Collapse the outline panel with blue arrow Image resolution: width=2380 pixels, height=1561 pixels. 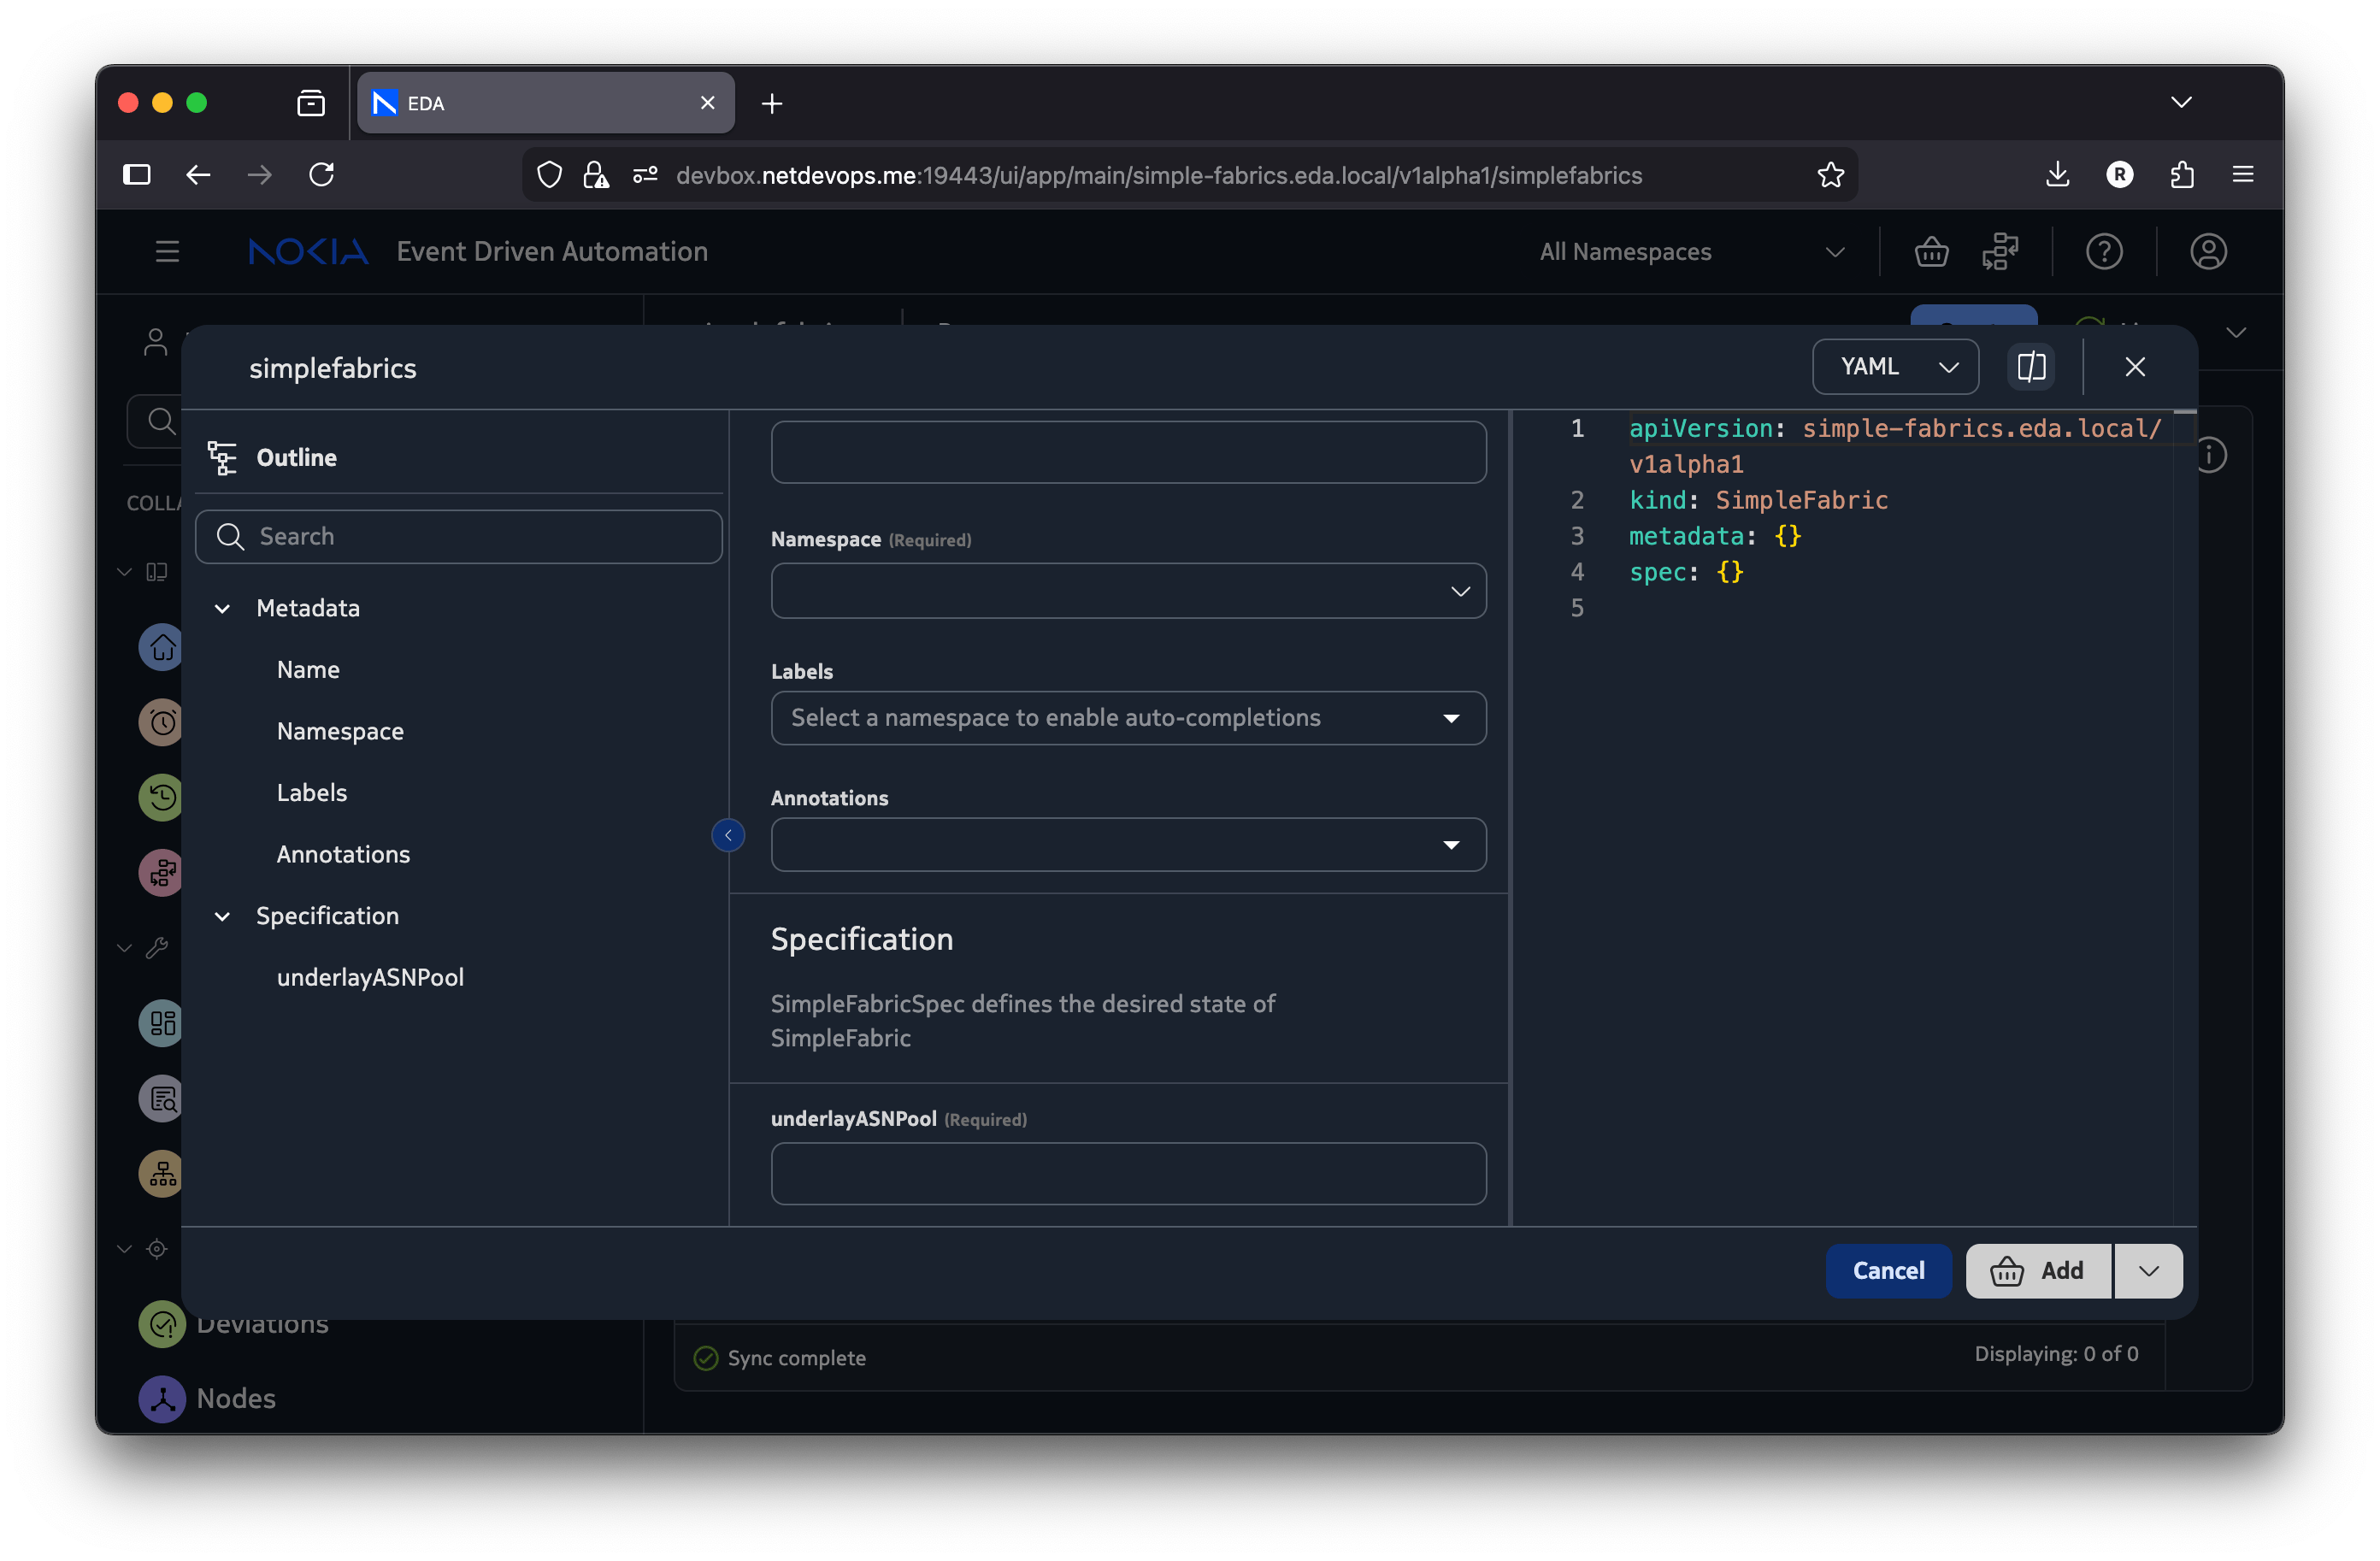728,835
